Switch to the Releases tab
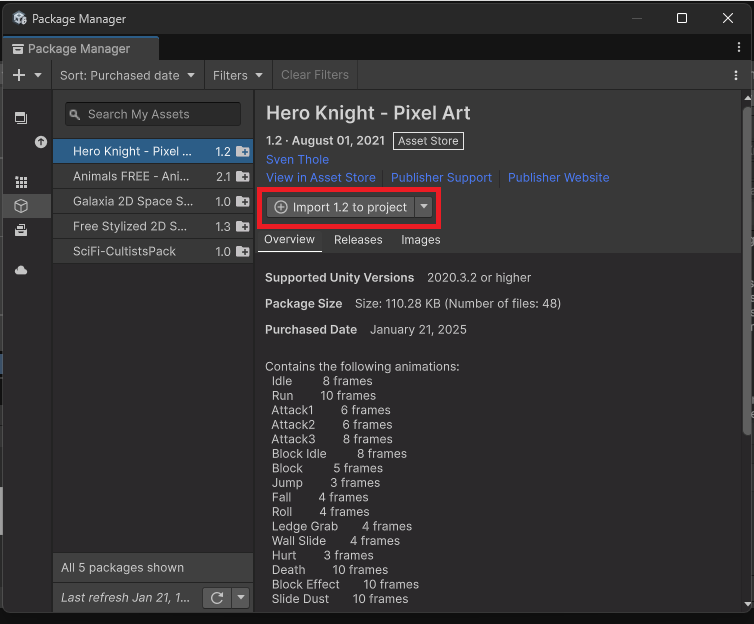The height and width of the screenshot is (624, 754). (x=358, y=240)
